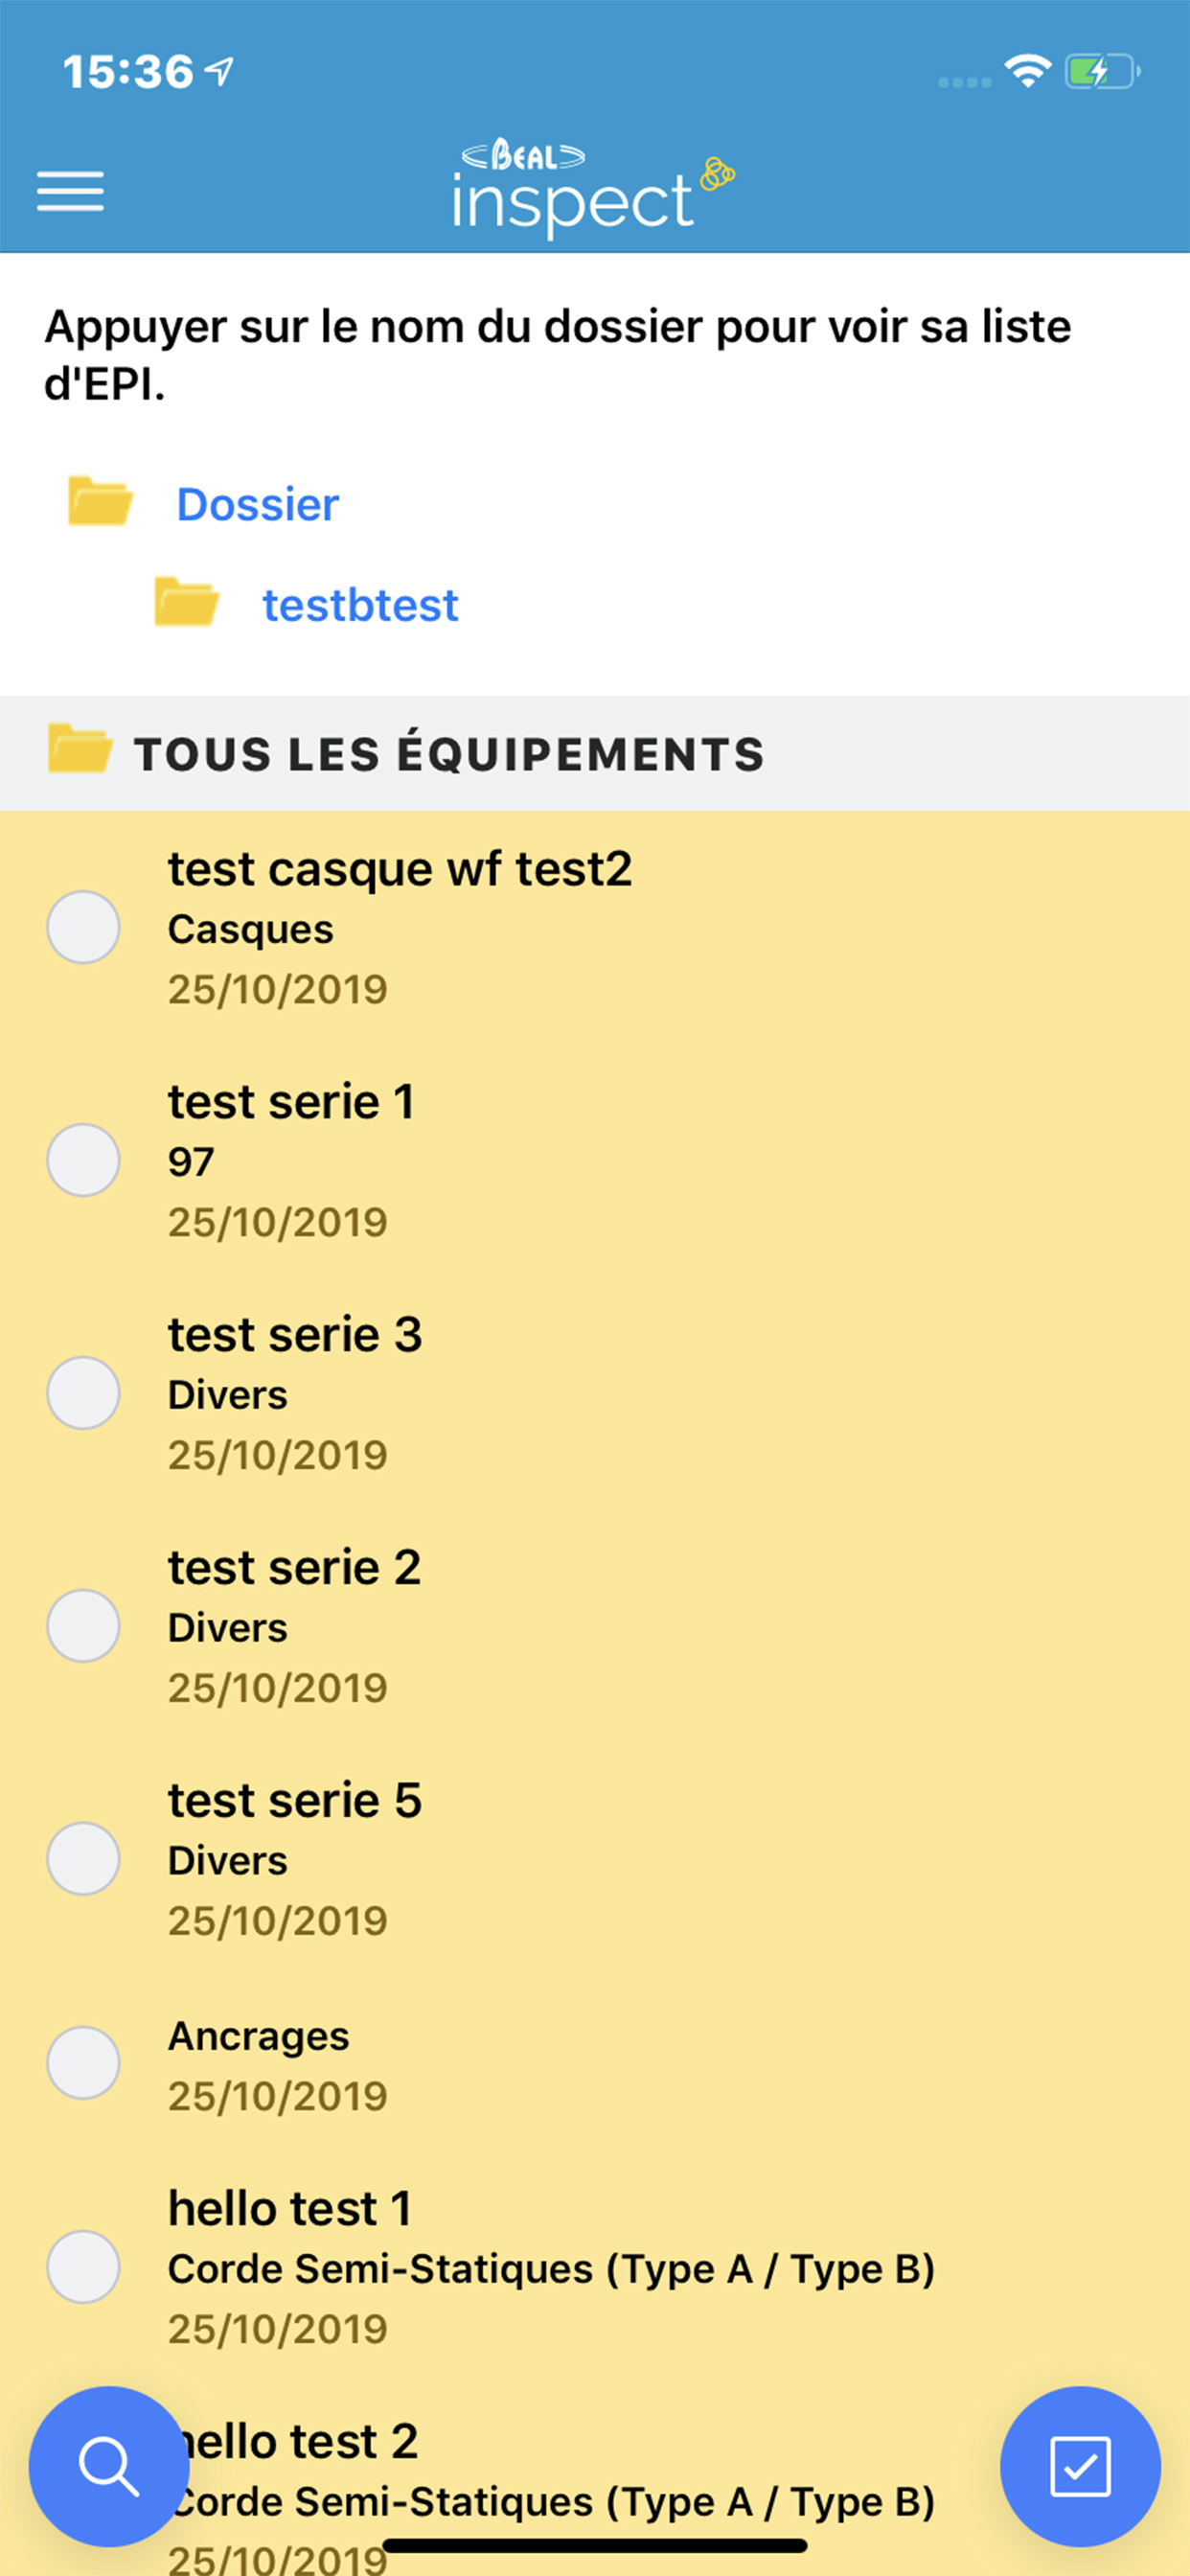Select radio button for Ancrages item
1190x2576 pixels.
coord(84,2063)
